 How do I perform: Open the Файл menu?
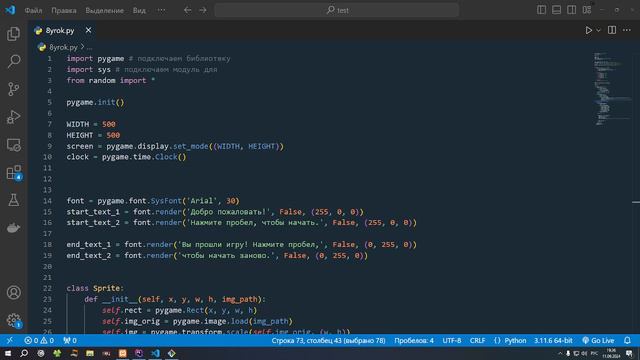(x=33, y=11)
